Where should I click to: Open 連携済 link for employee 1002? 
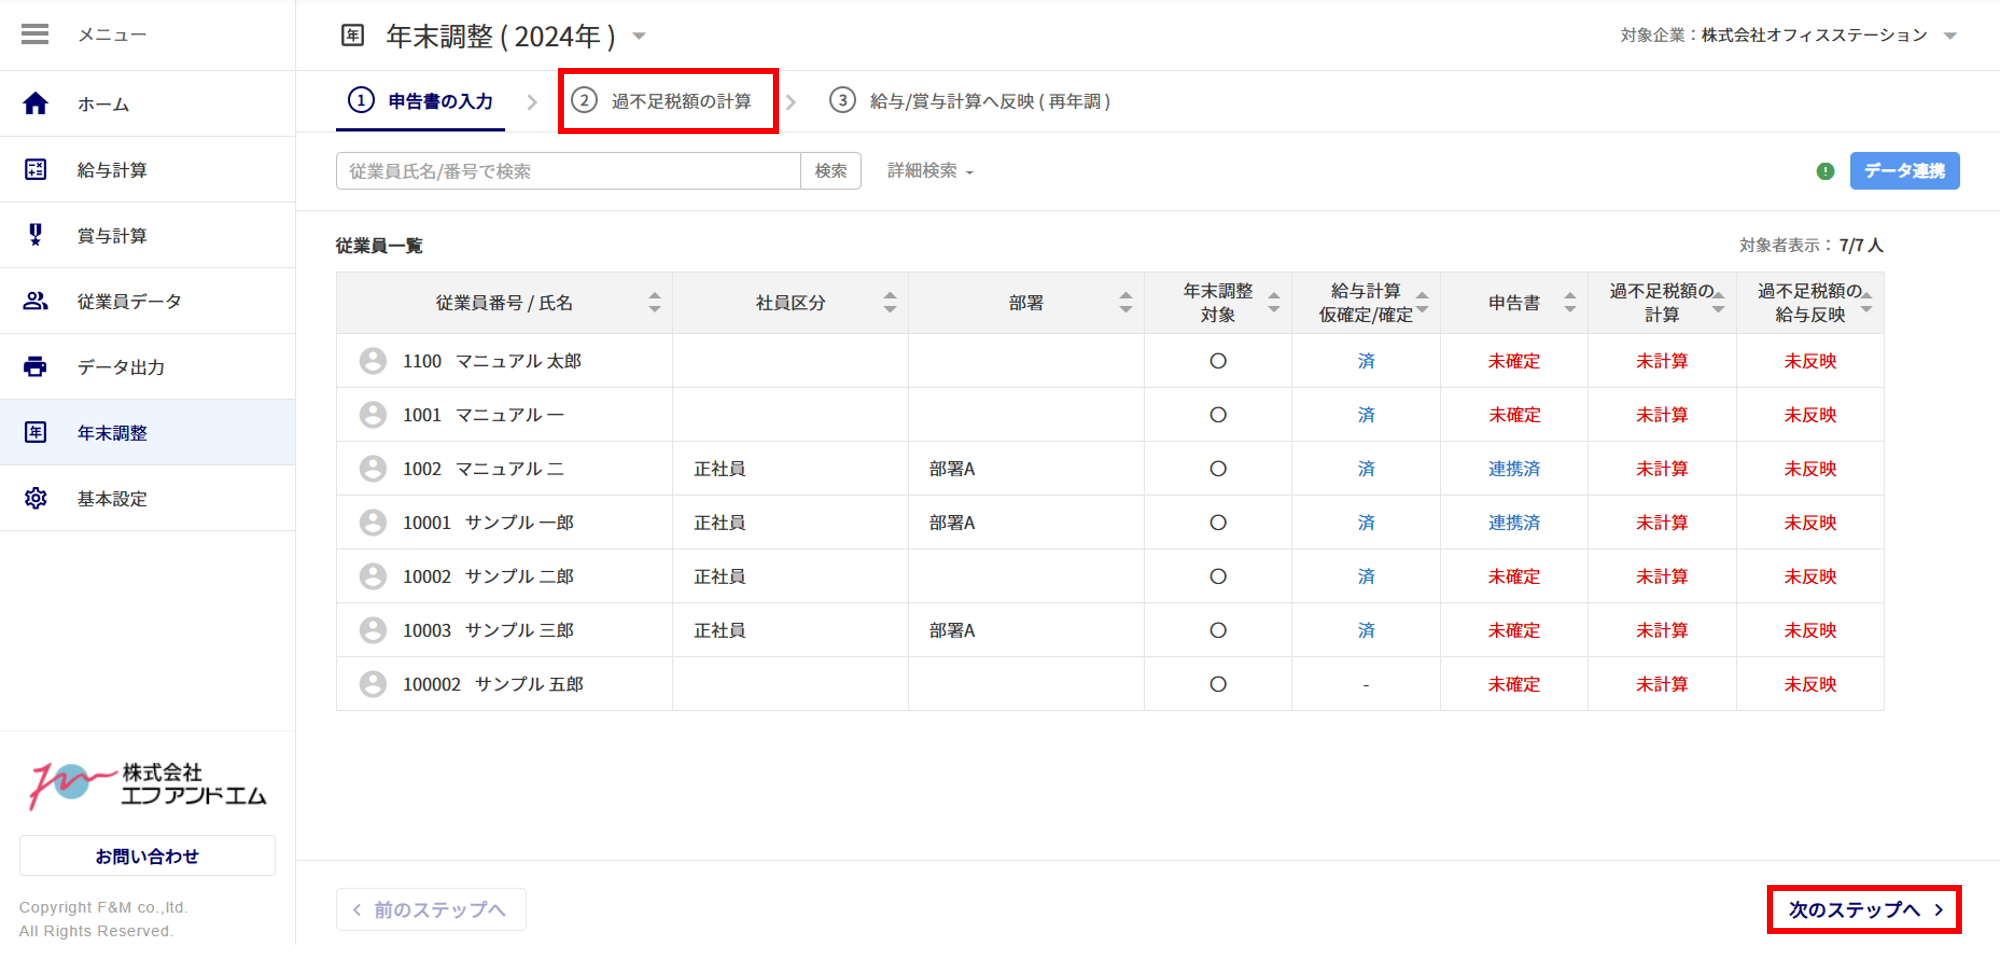coord(1514,469)
